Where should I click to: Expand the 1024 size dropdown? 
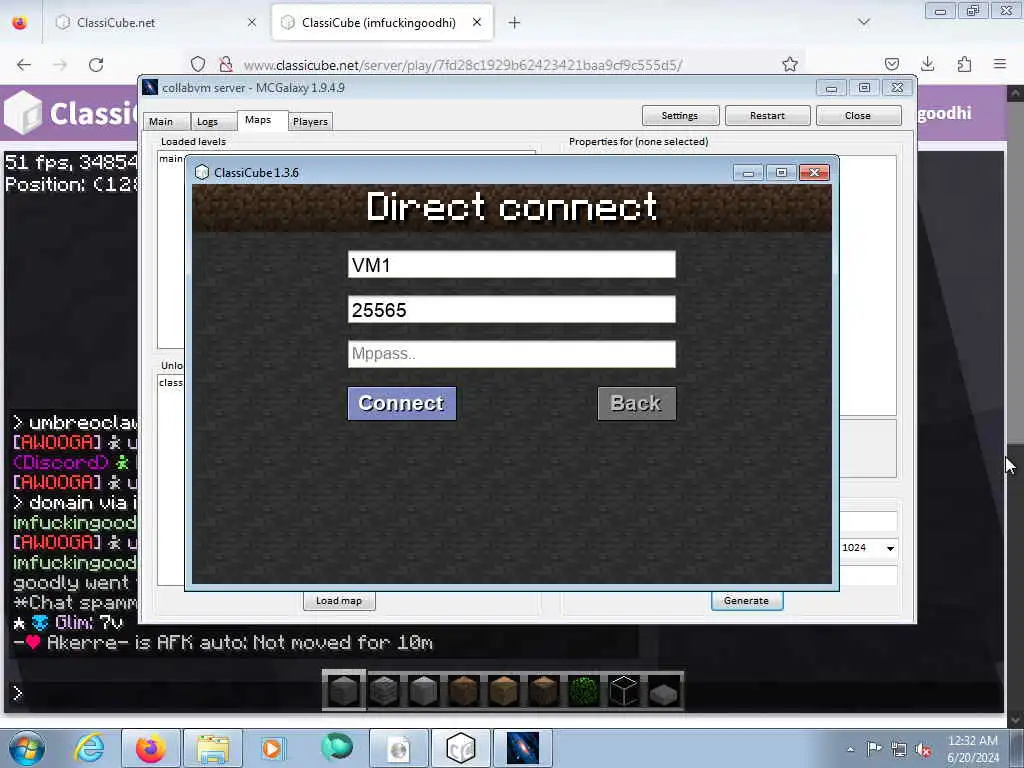890,548
